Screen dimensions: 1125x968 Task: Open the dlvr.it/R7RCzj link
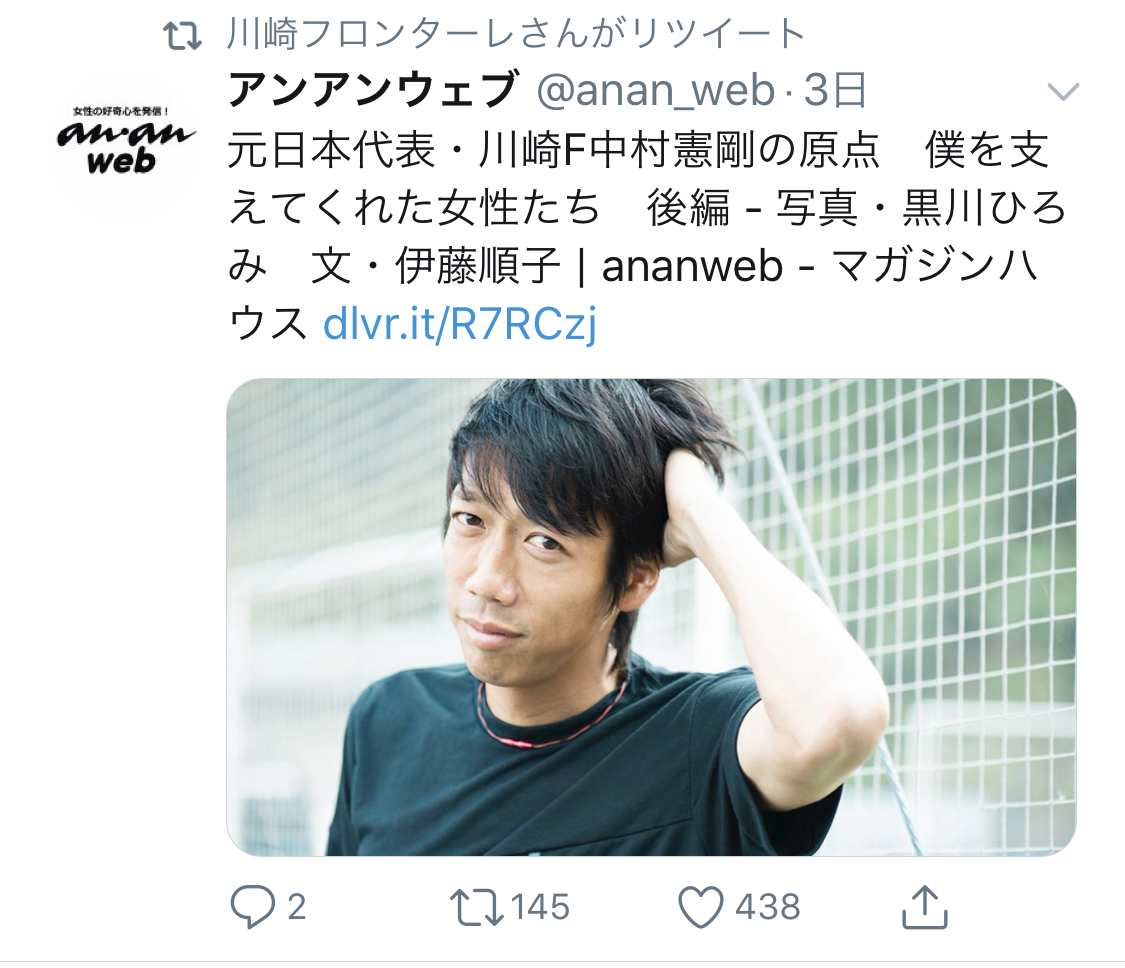(459, 324)
